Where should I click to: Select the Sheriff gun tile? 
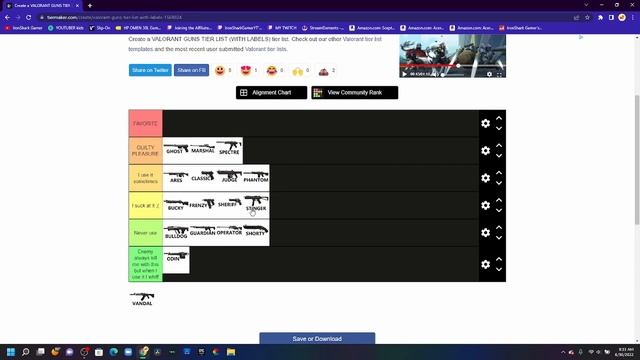click(x=229, y=205)
